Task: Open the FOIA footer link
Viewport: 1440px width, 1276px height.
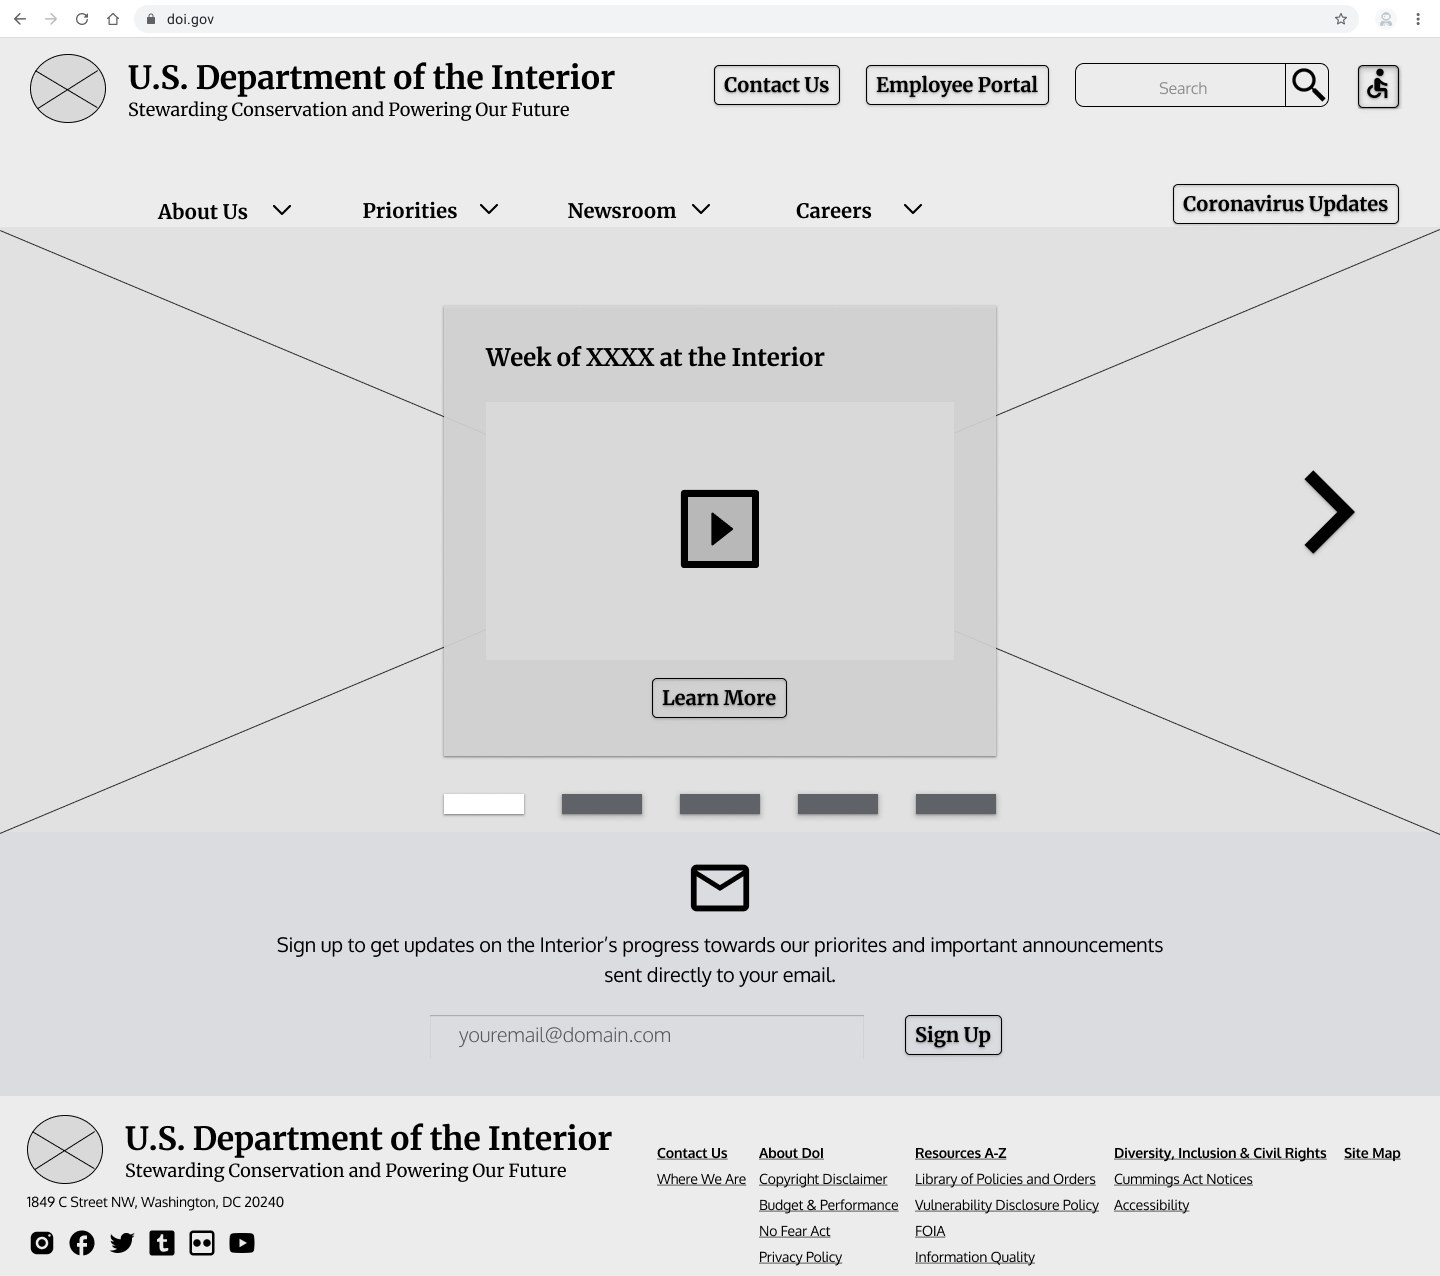Action: click(930, 1231)
